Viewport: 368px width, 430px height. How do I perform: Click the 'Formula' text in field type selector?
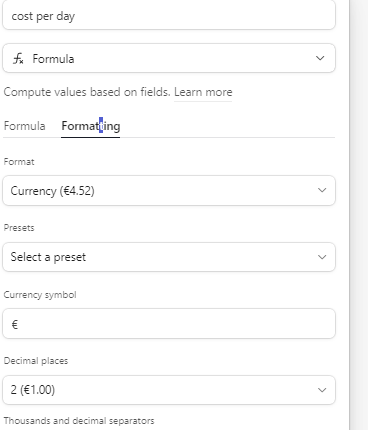coord(53,59)
